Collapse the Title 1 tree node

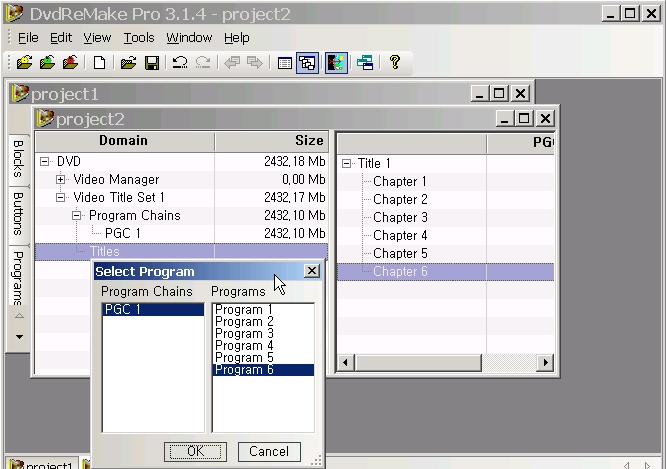pos(347,164)
